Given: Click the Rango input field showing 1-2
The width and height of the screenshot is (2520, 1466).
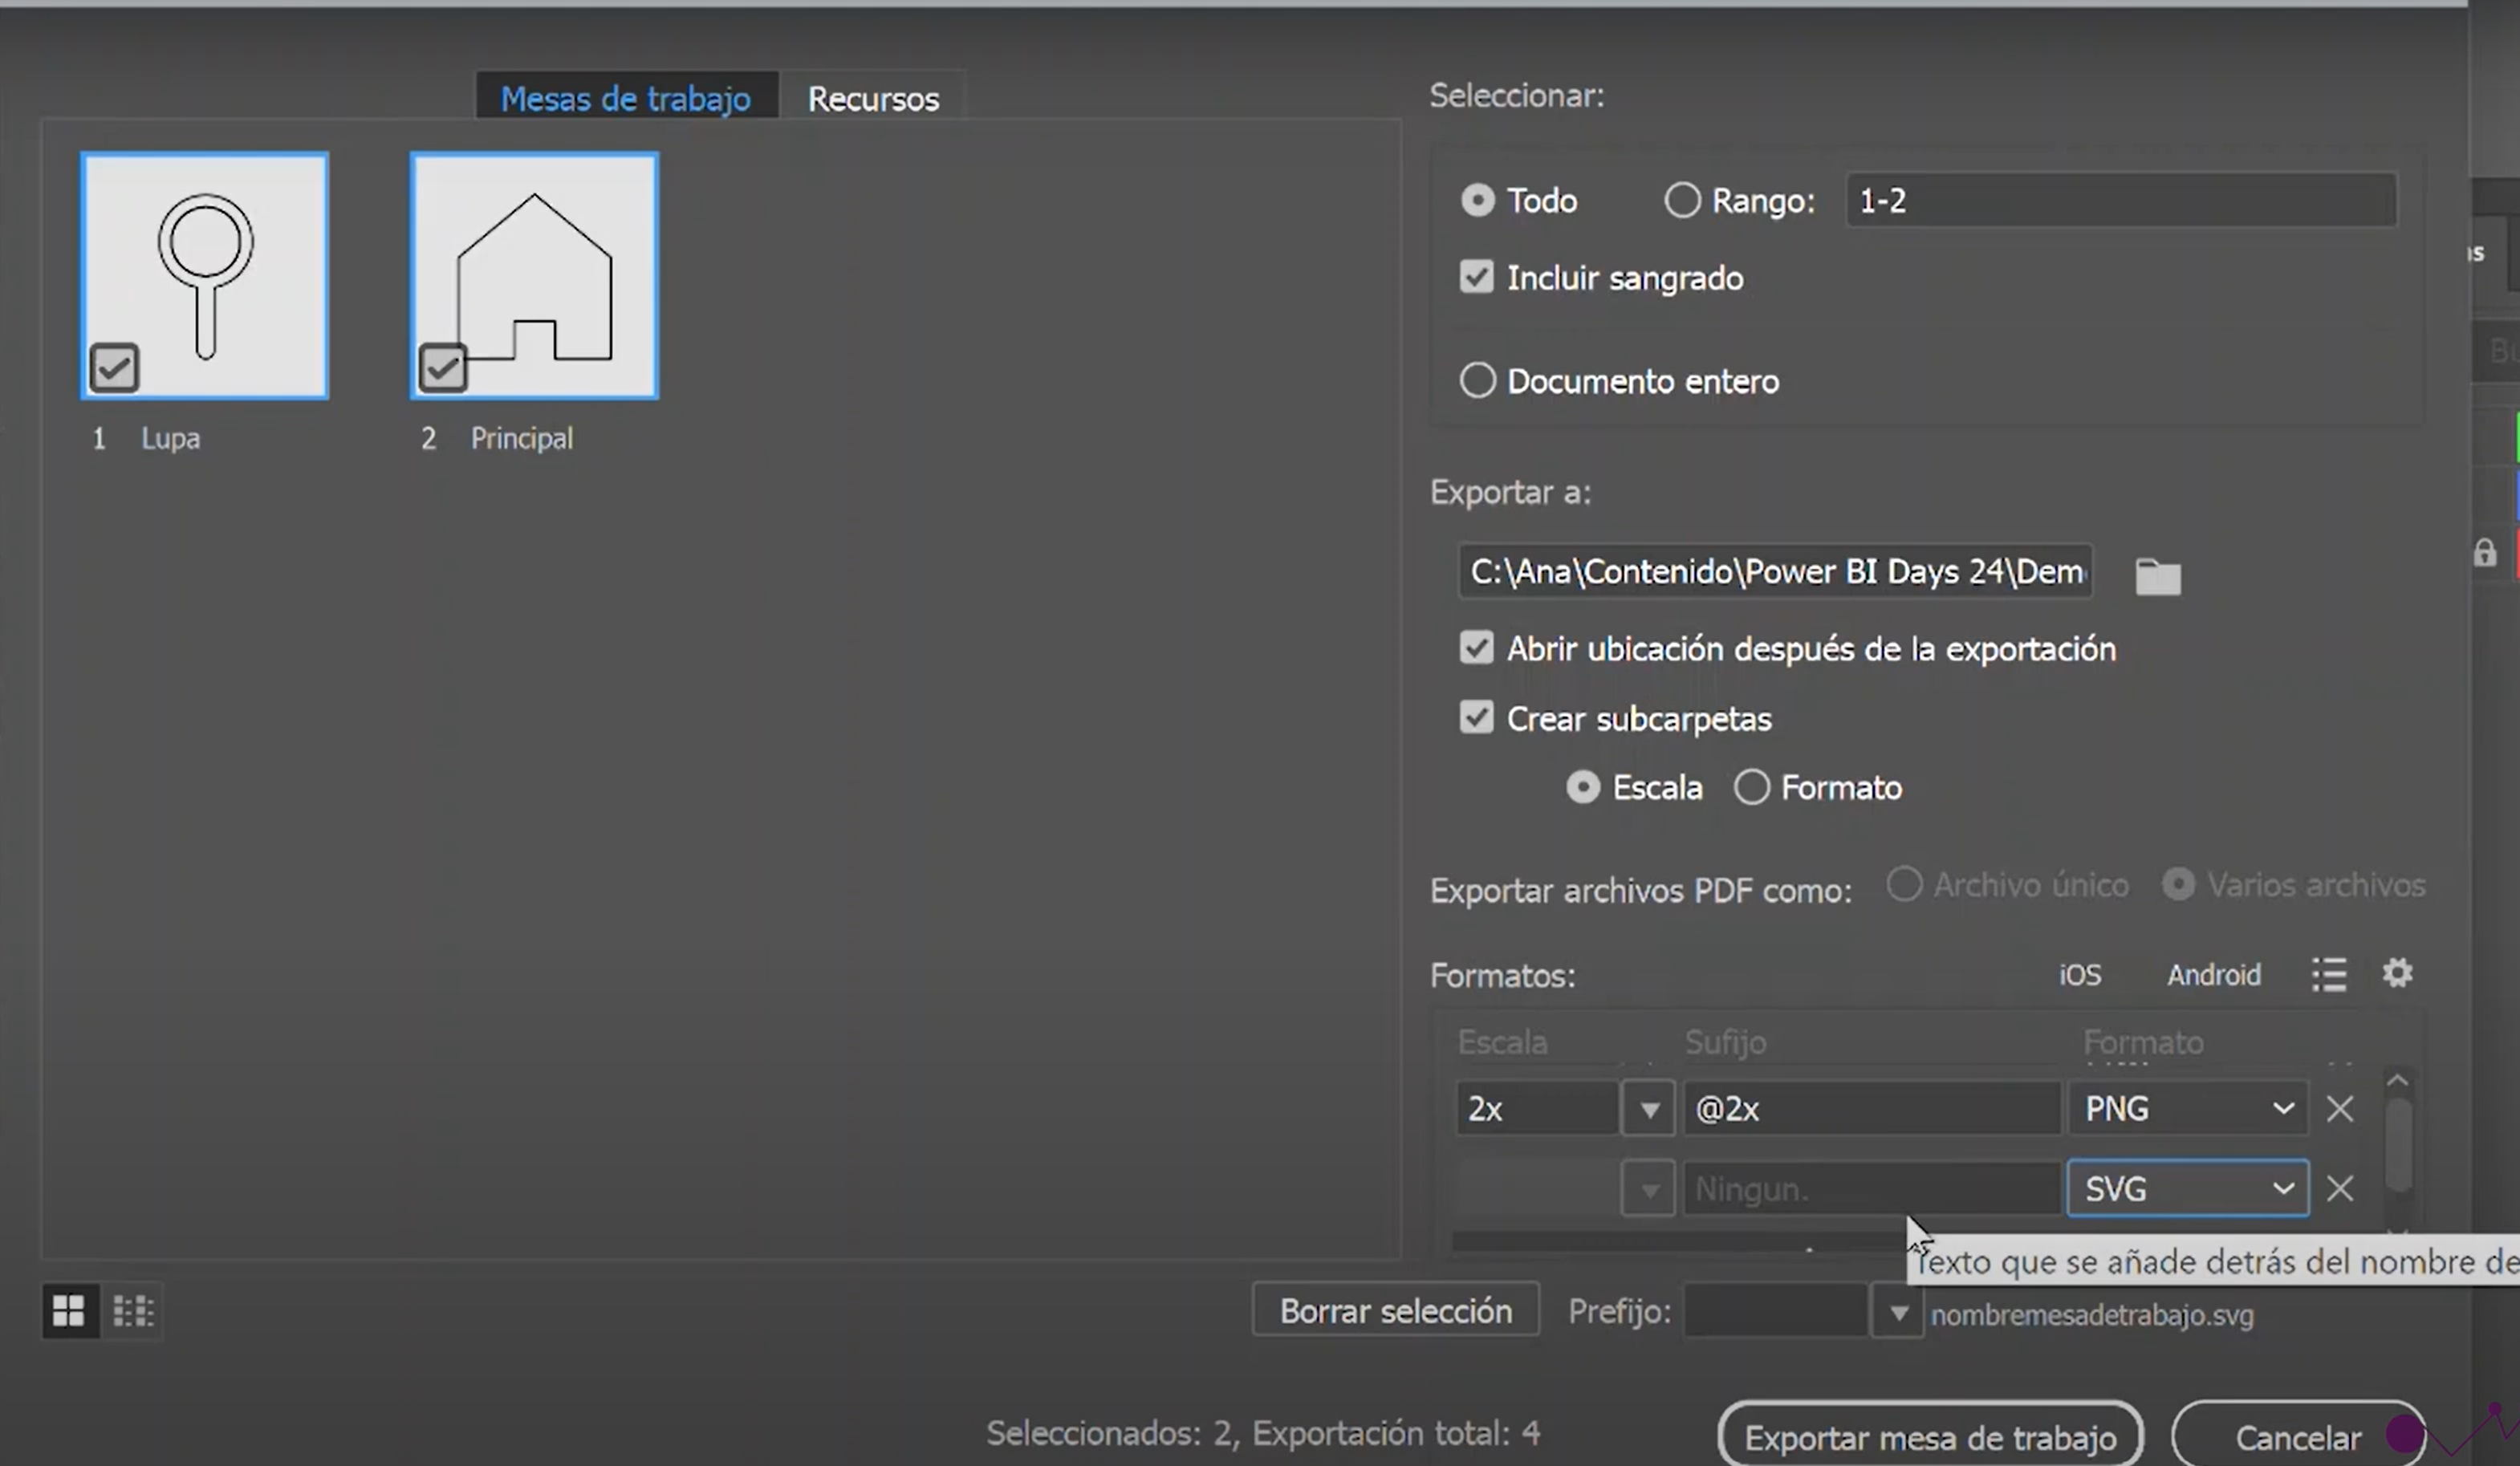Looking at the screenshot, I should (x=2120, y=201).
